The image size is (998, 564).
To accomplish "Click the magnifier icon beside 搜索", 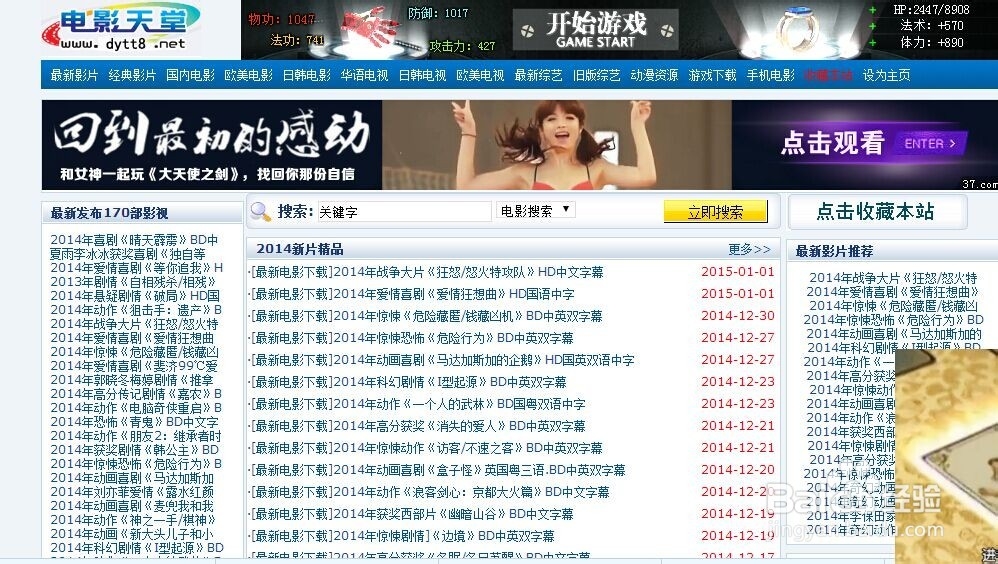I will 260,211.
